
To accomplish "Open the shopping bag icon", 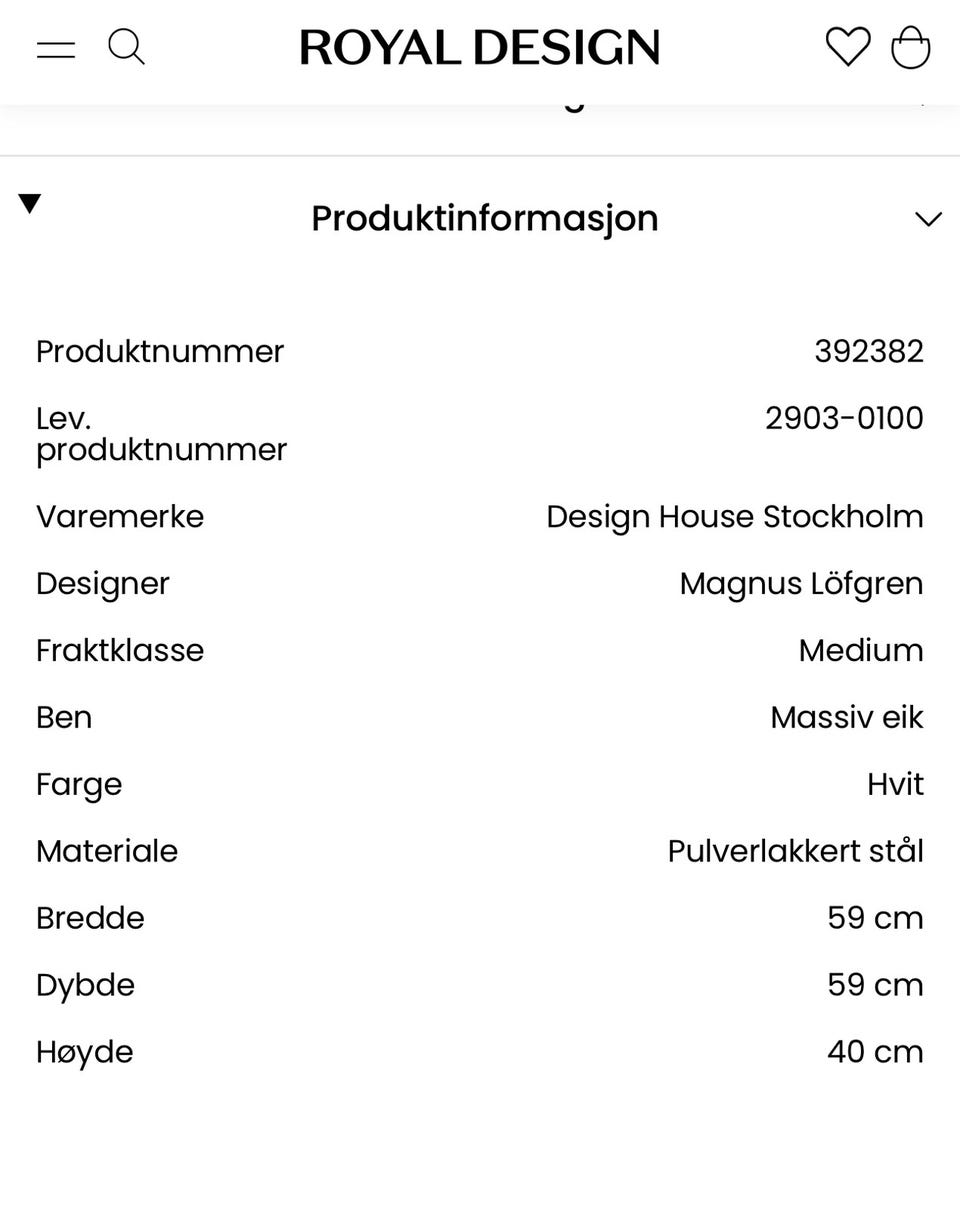I will [910, 47].
